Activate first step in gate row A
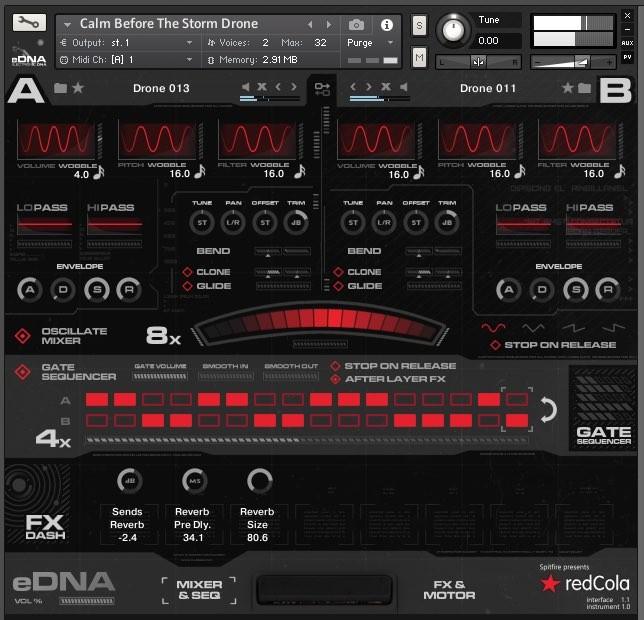 97,399
